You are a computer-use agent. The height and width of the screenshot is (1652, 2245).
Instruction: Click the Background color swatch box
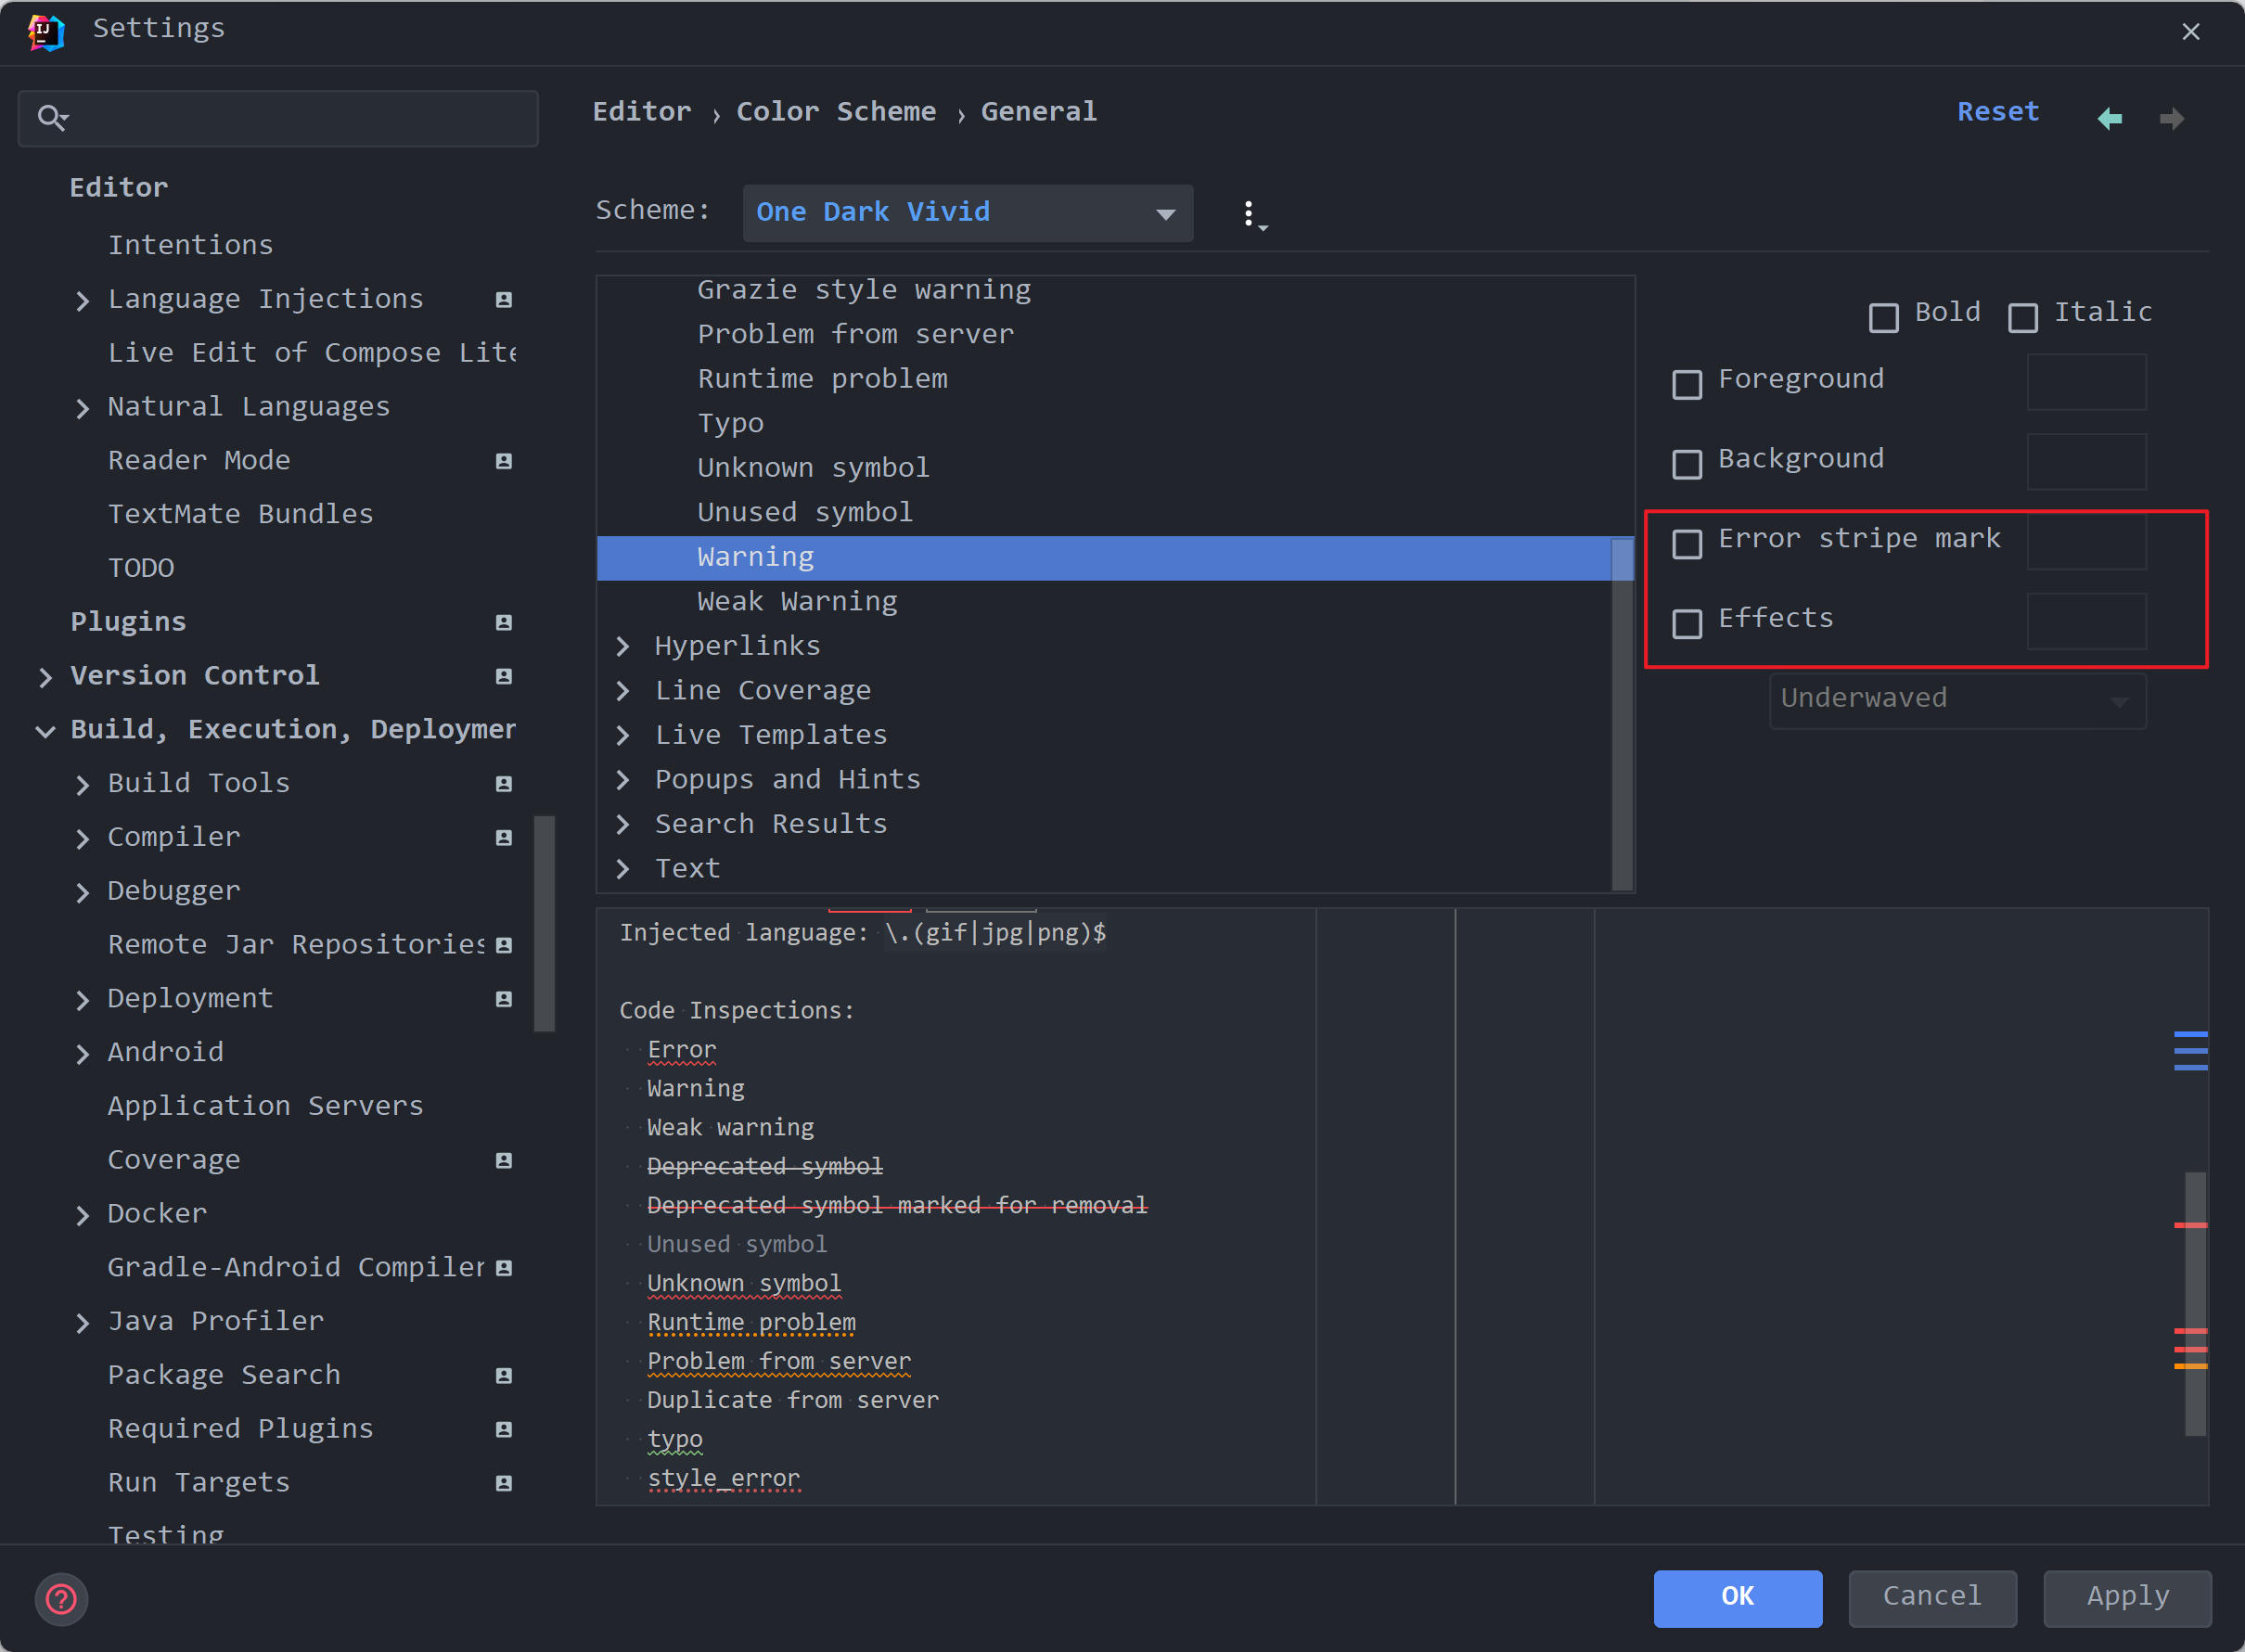[2085, 462]
